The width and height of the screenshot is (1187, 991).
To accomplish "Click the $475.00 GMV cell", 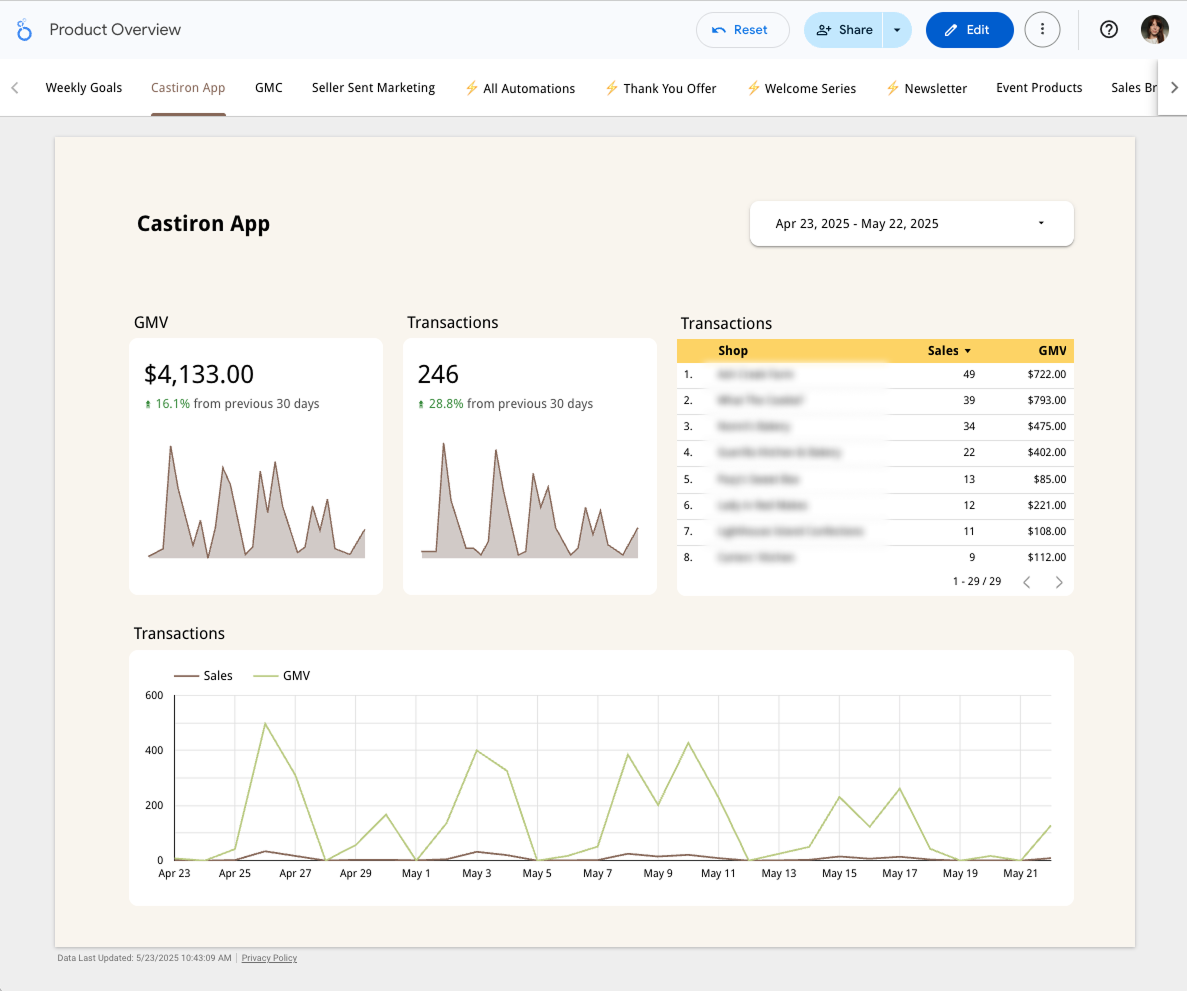I will coord(1047,426).
